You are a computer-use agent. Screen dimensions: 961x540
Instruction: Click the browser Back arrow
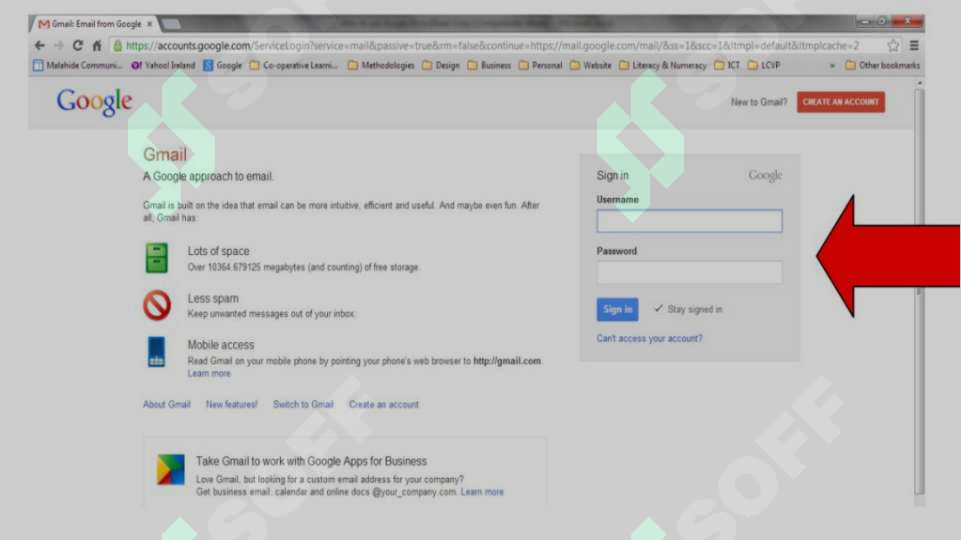[40, 45]
